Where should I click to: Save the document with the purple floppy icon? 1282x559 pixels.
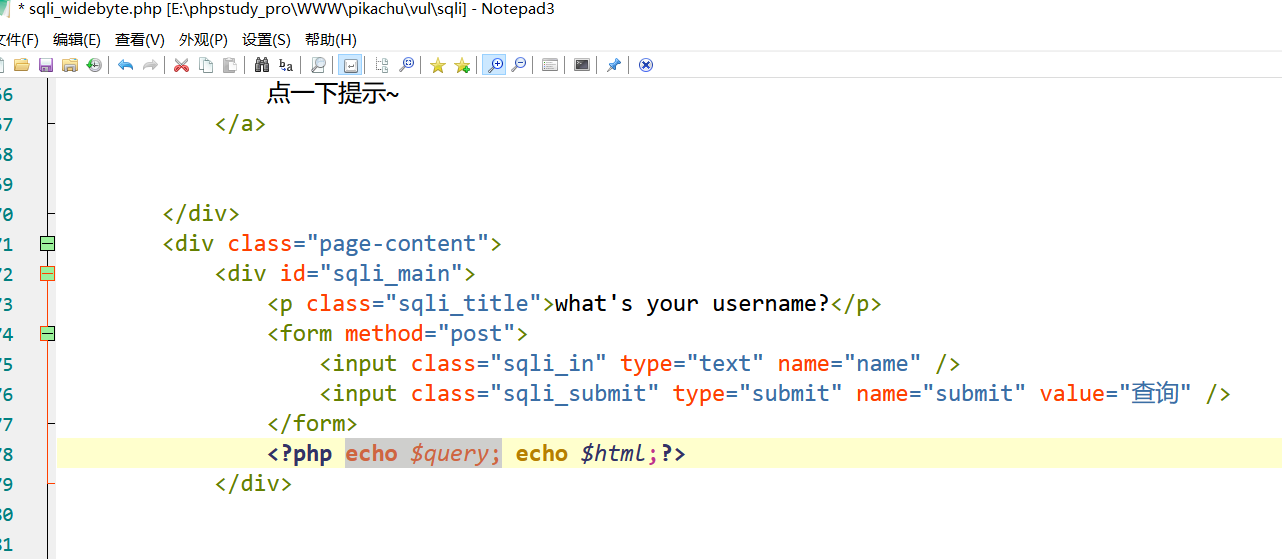46,65
